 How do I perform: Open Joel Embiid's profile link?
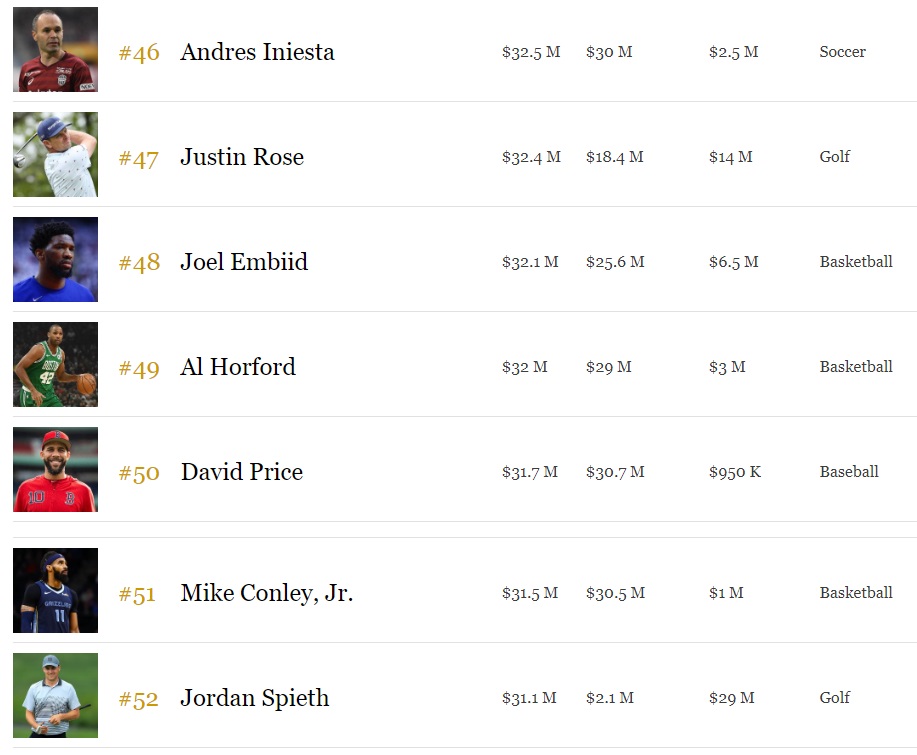tap(244, 262)
